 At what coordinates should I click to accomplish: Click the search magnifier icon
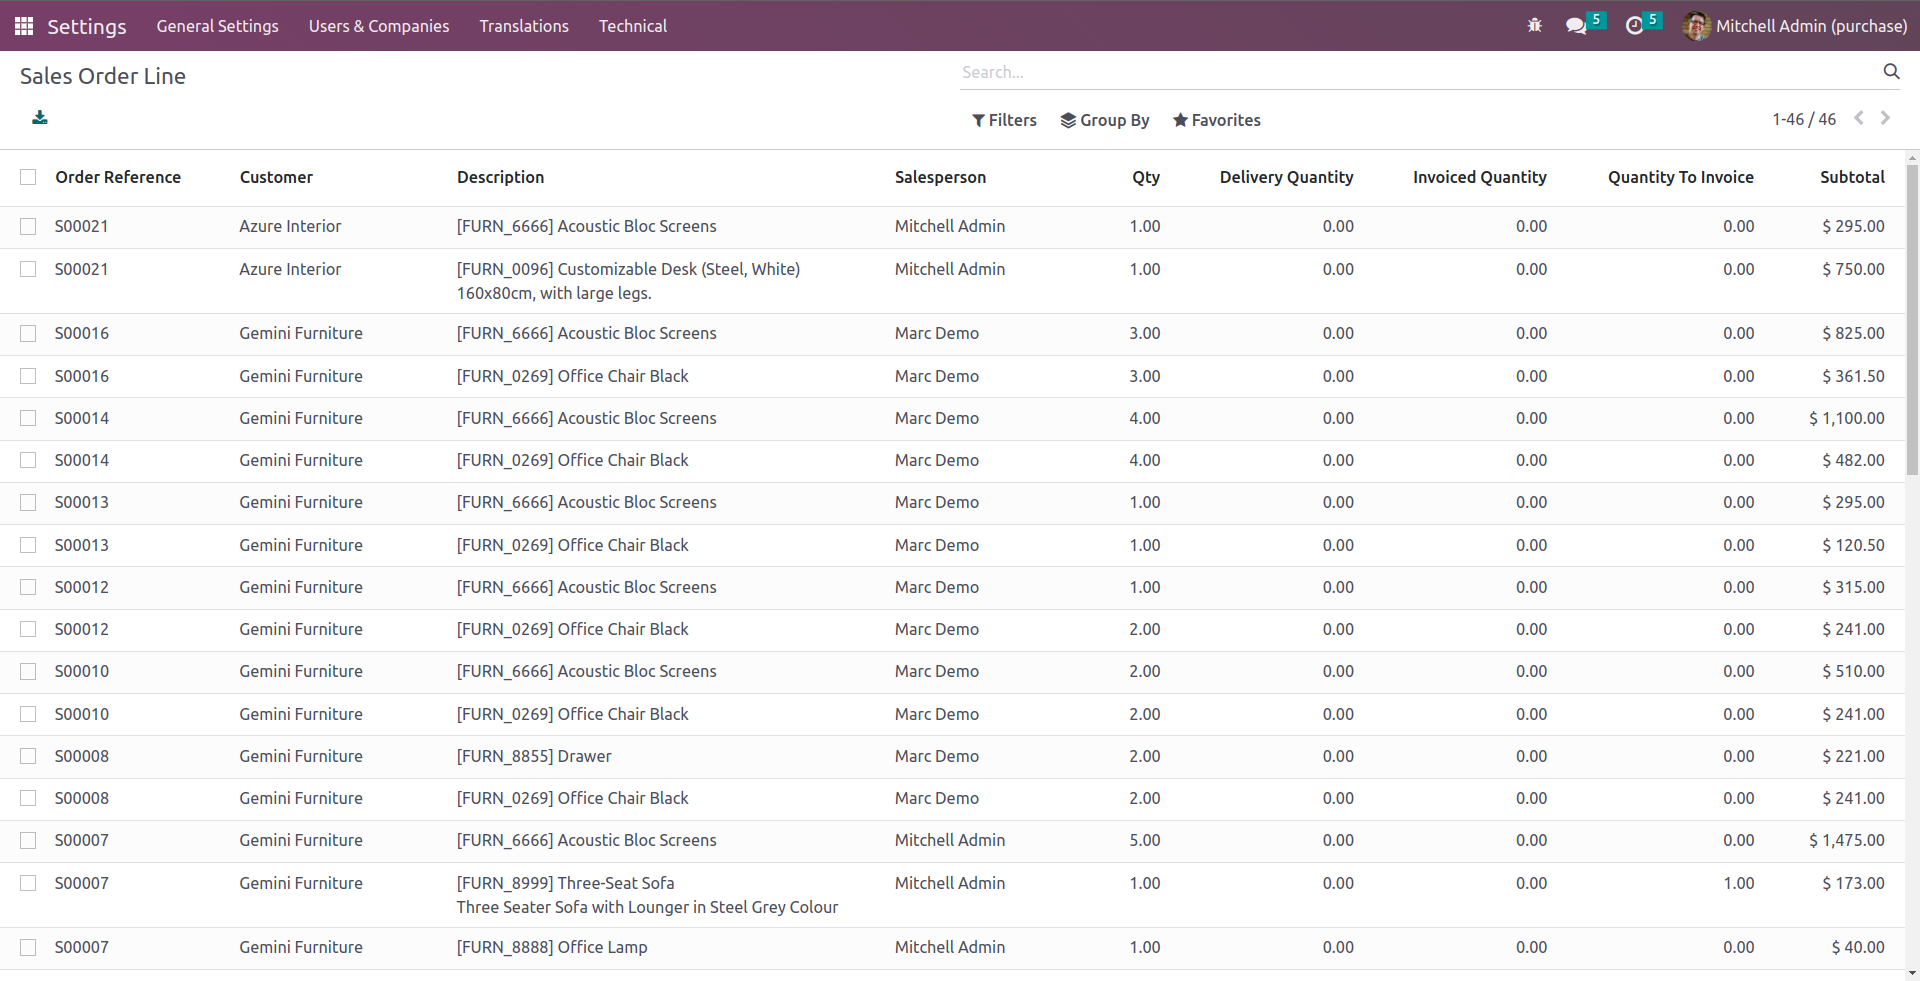1890,71
